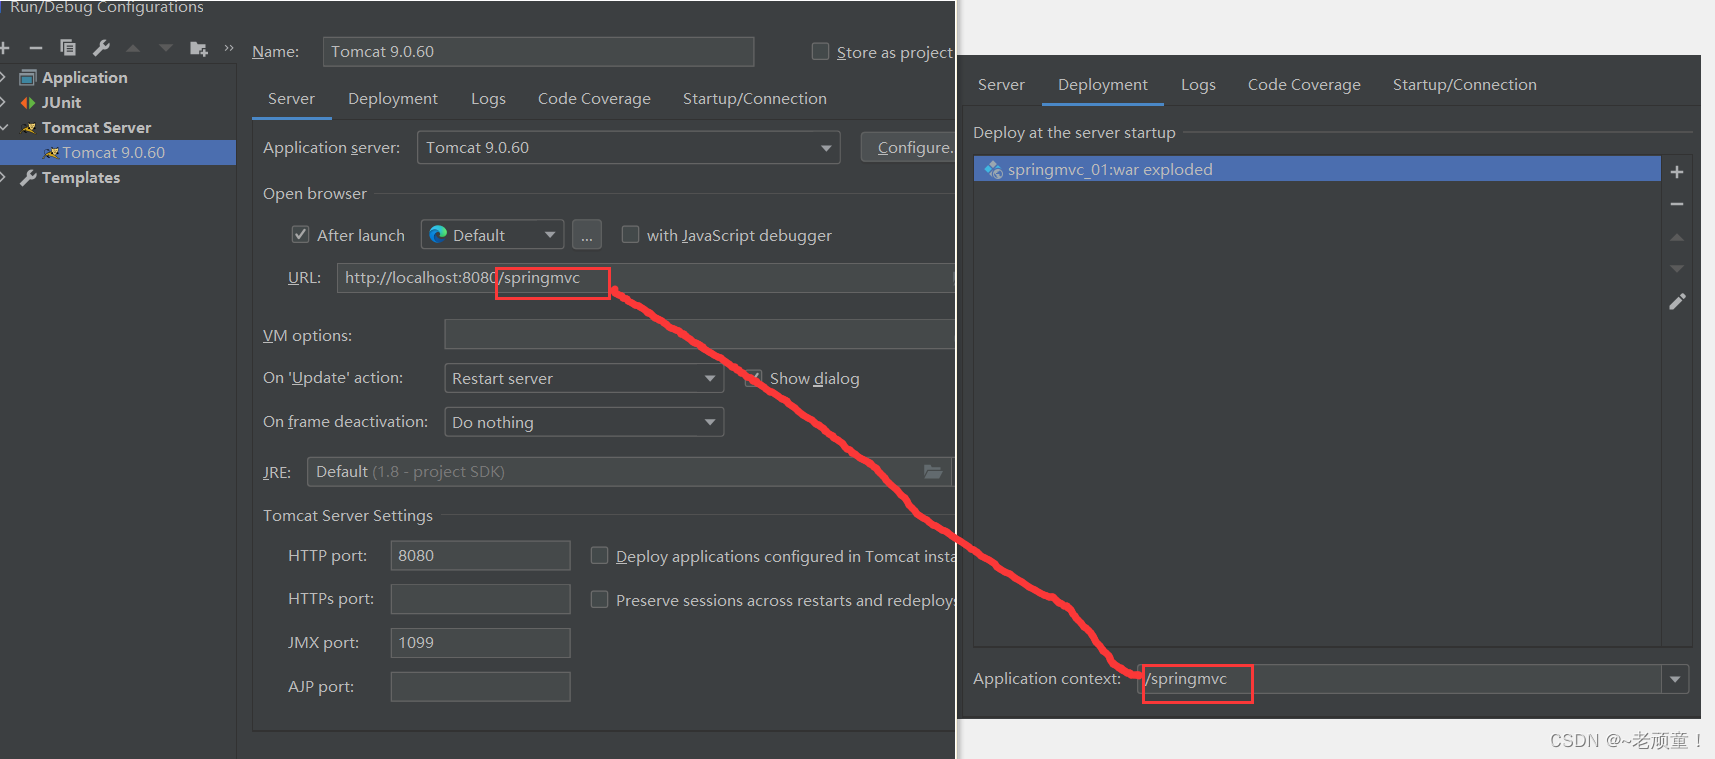Click the HTTPs port field
This screenshot has width=1715, height=759.
pos(480,599)
